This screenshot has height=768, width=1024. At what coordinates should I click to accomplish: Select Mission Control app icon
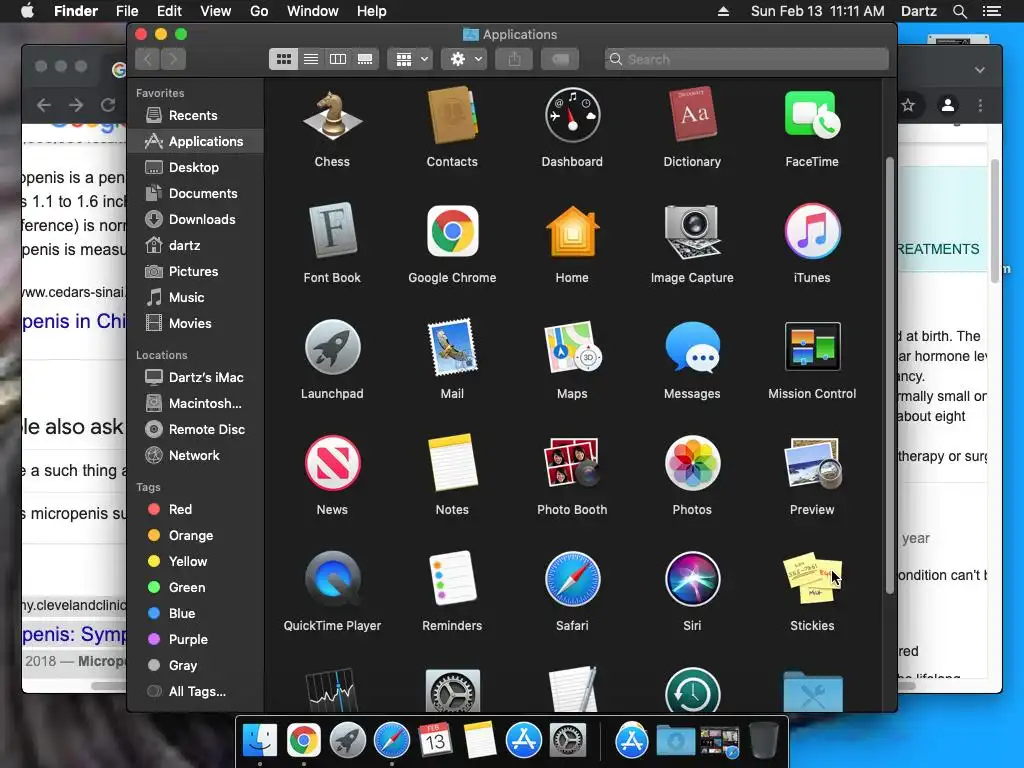[x=812, y=347]
